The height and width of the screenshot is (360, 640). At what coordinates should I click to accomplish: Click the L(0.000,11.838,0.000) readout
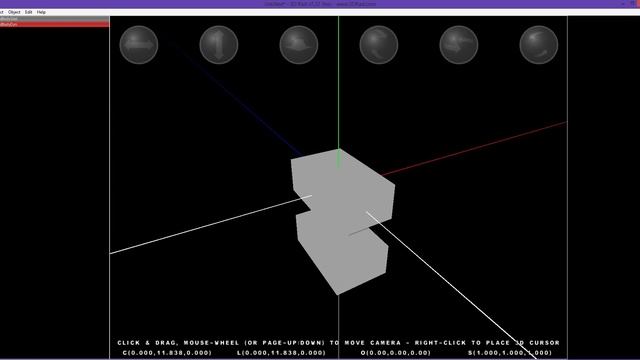(282, 353)
